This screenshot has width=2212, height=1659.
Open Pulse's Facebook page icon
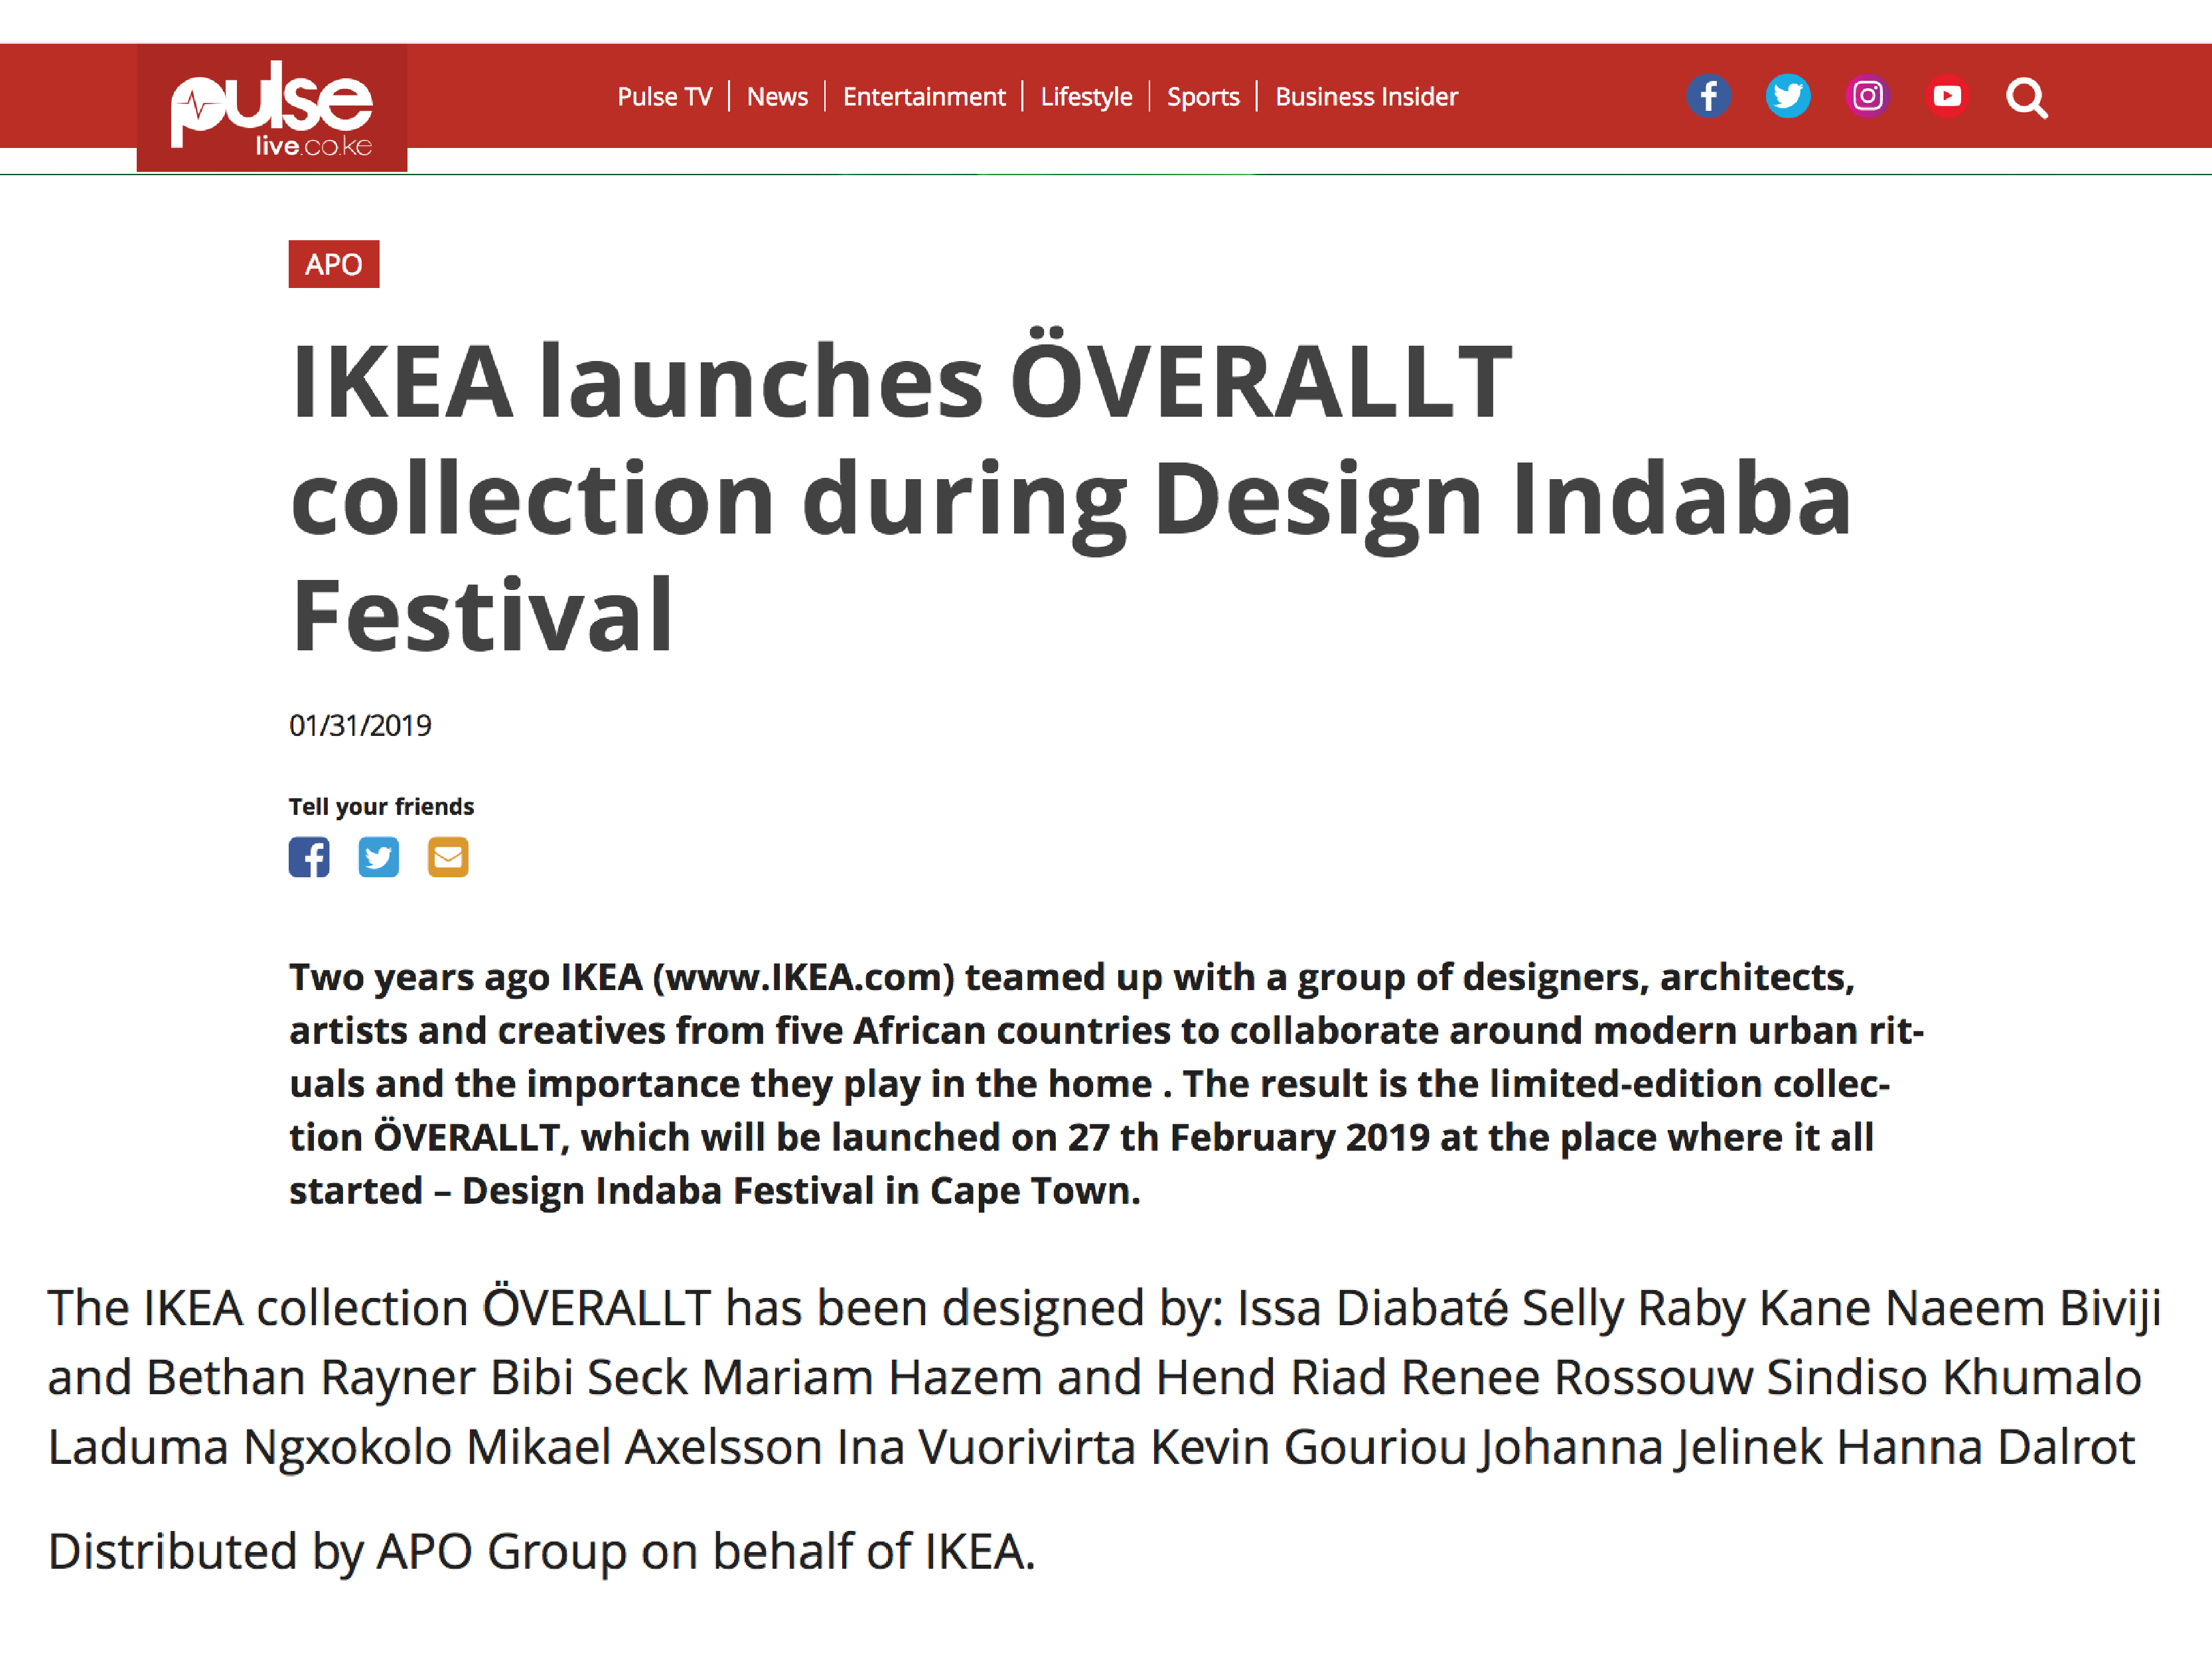coord(1708,97)
